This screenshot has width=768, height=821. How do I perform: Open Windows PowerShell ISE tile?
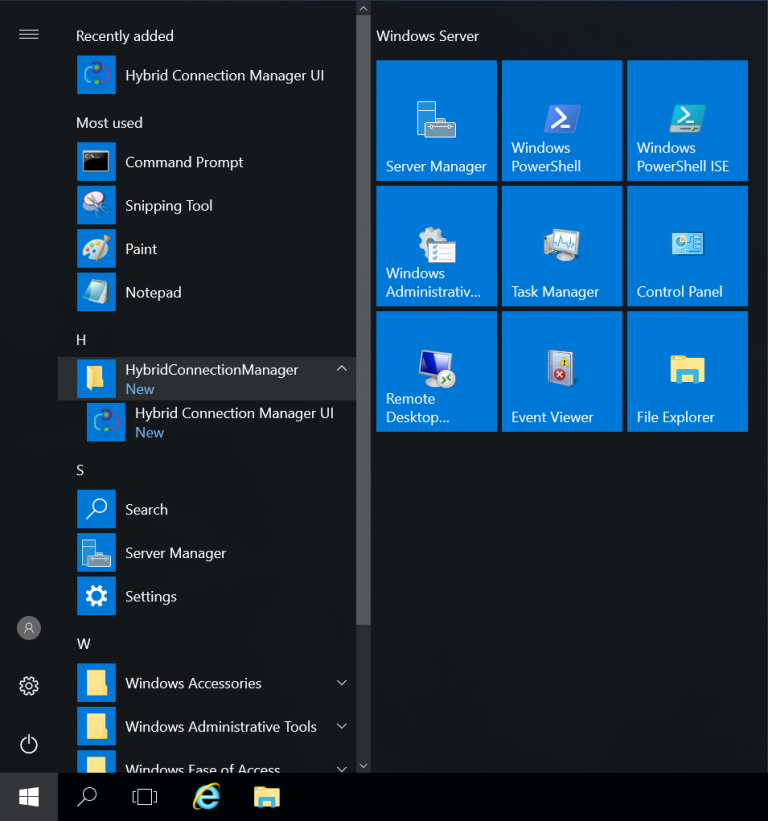click(x=687, y=120)
